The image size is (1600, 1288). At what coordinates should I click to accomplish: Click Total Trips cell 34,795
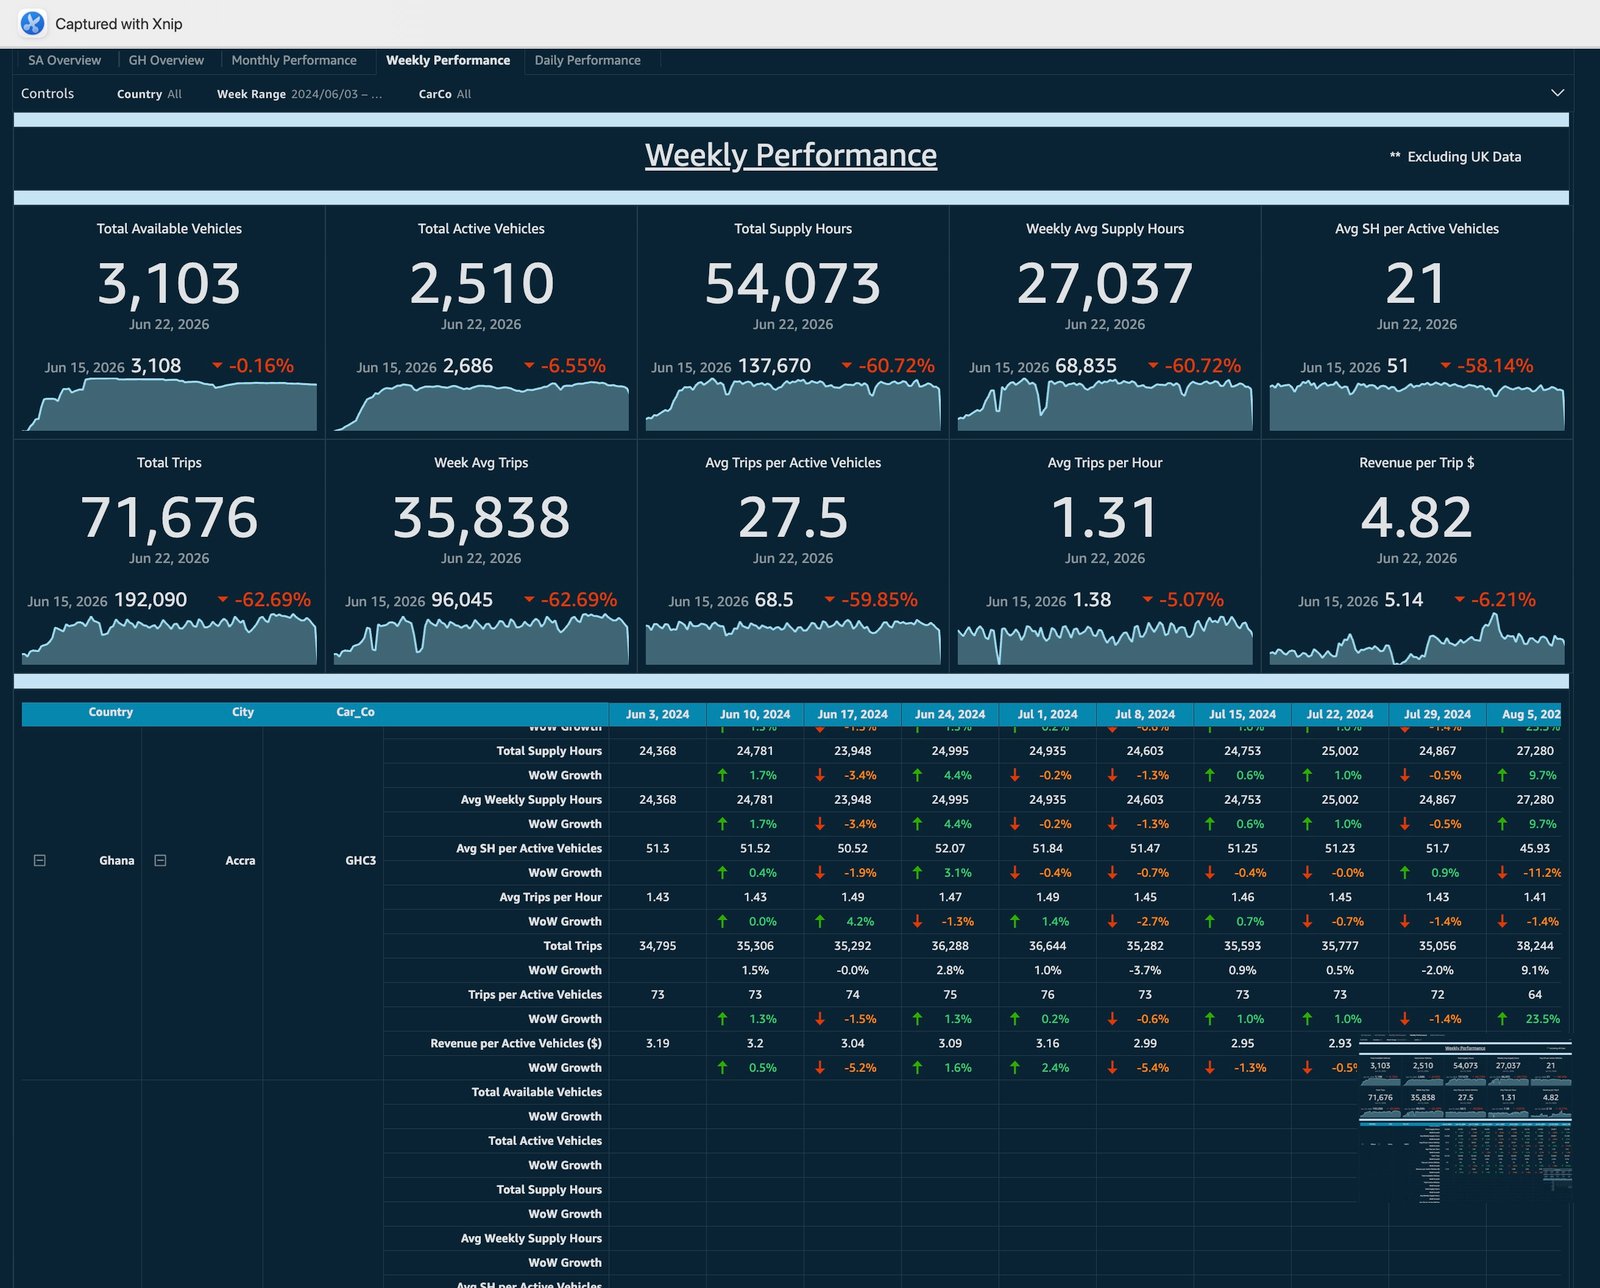coord(657,946)
